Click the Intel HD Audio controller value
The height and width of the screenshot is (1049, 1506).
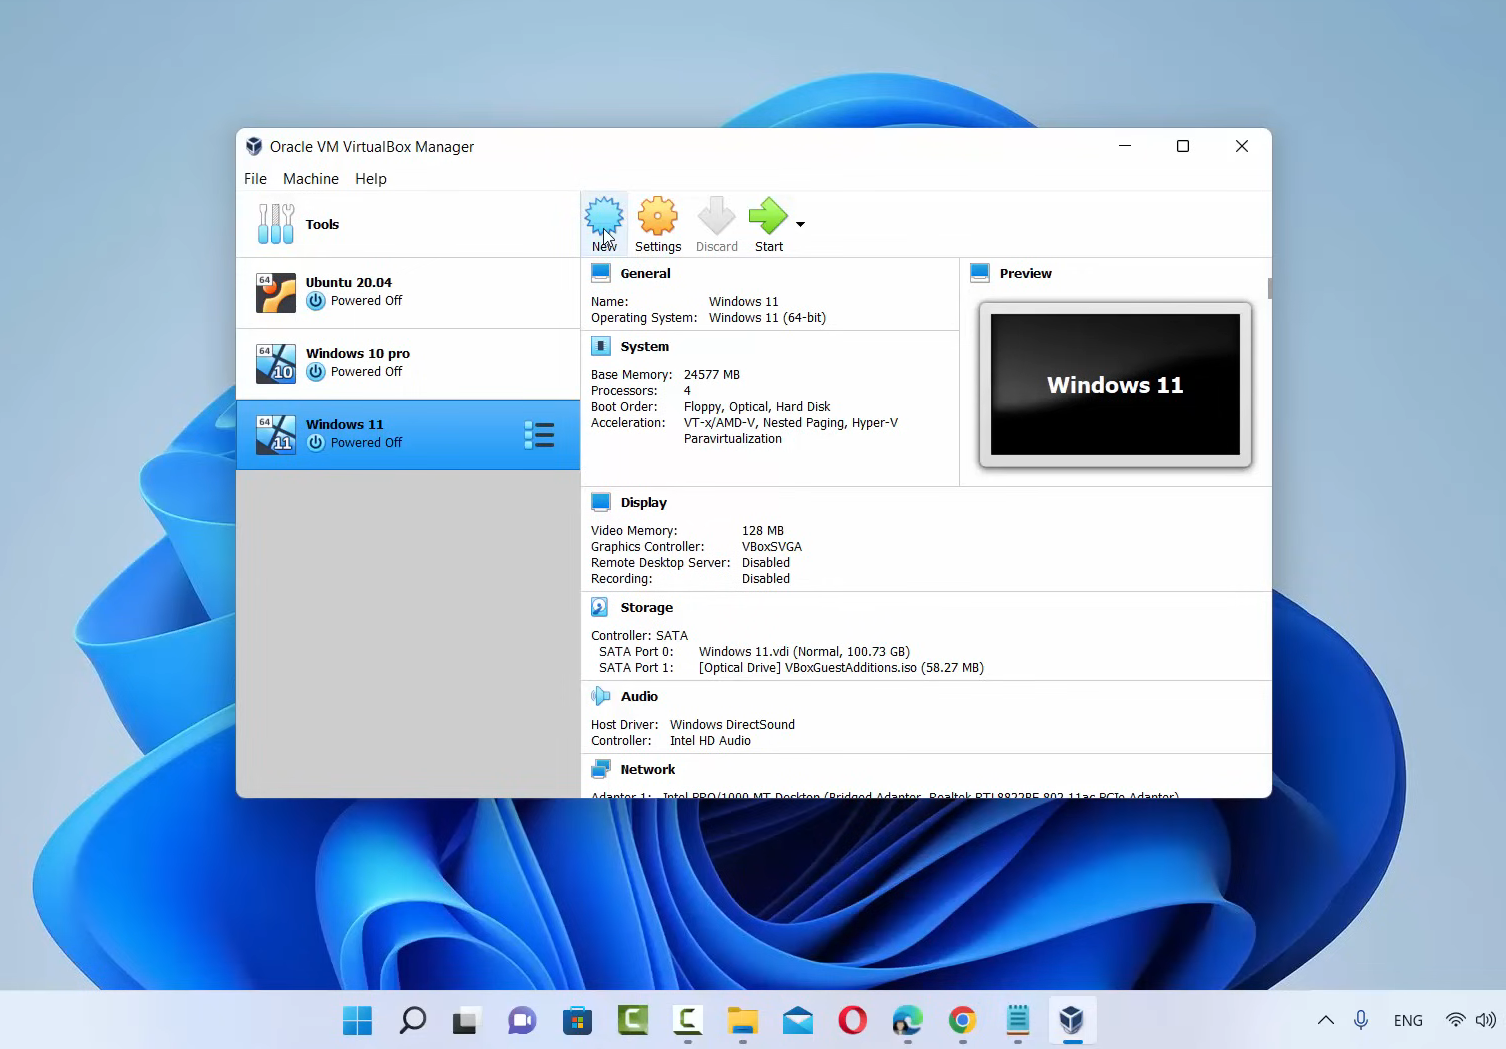[x=710, y=740]
